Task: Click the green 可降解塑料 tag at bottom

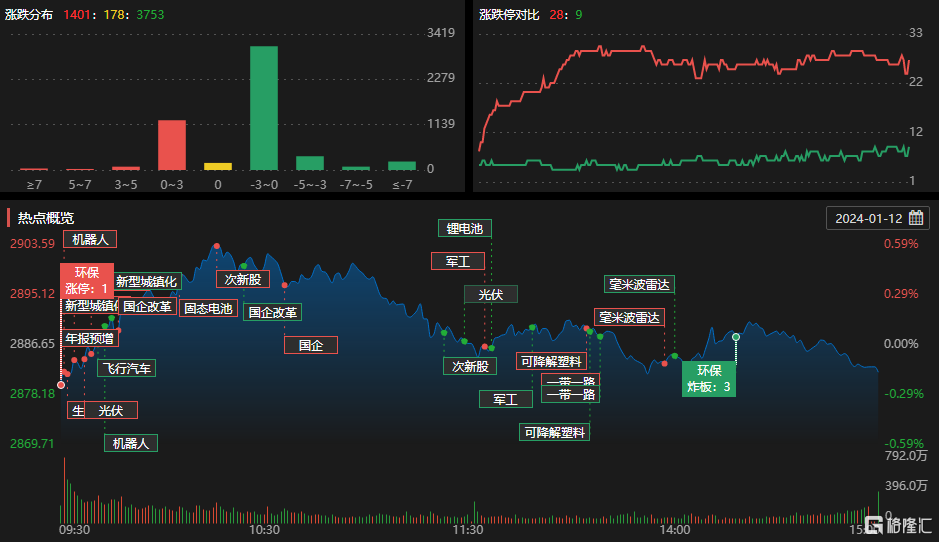Action: click(x=554, y=432)
